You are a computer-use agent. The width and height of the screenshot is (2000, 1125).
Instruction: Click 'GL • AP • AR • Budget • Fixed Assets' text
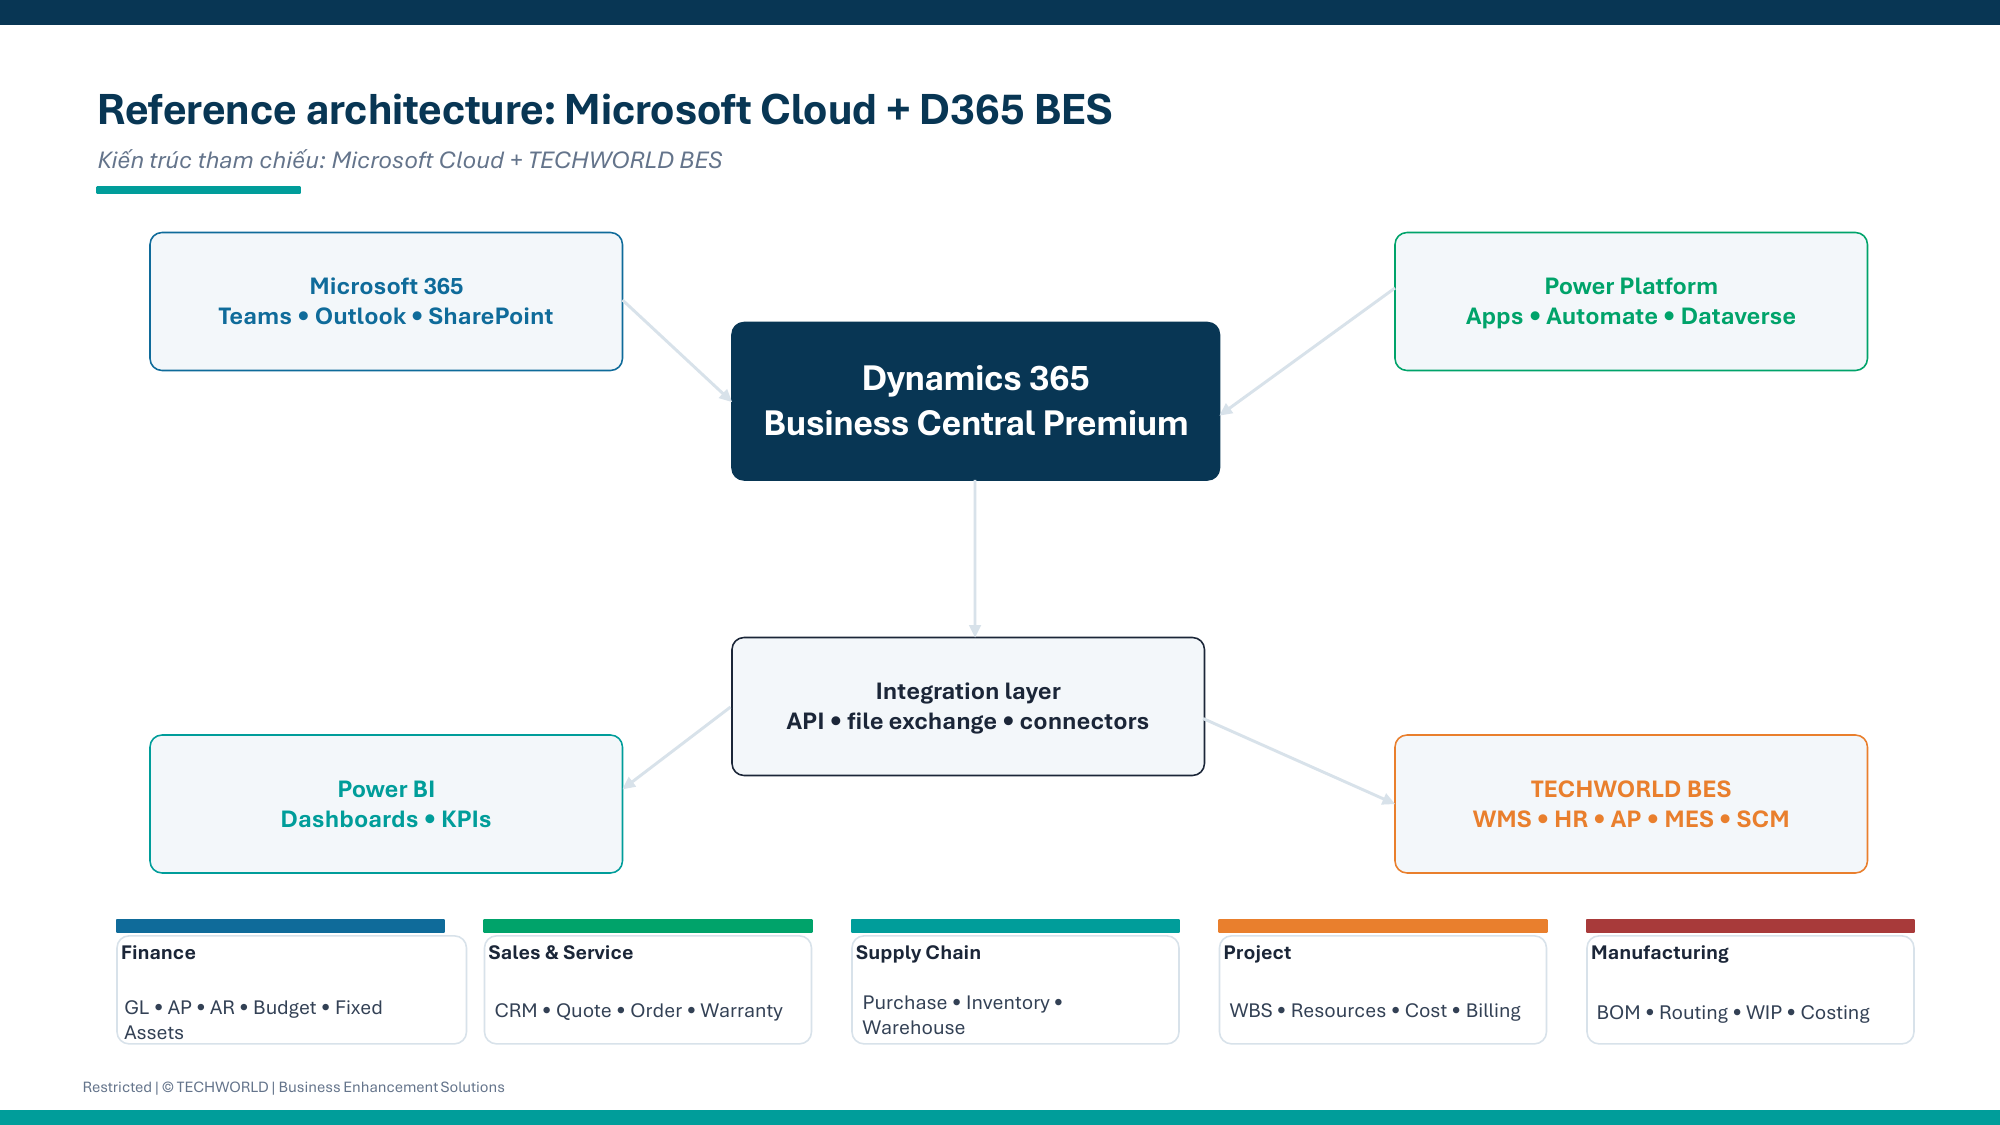coord(253,1019)
